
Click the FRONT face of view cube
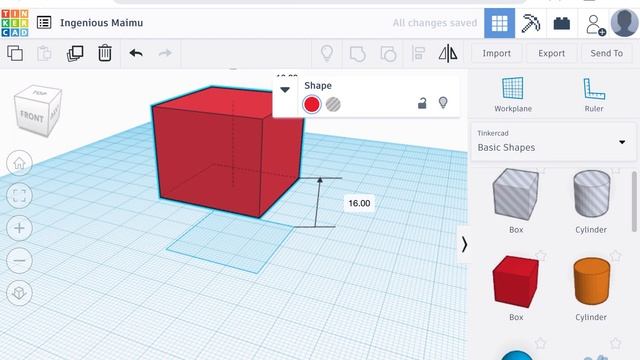32,117
